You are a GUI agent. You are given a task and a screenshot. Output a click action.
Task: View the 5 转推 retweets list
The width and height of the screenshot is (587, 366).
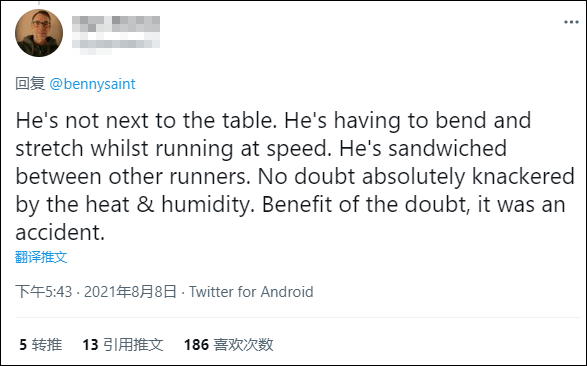pyautogui.click(x=40, y=345)
